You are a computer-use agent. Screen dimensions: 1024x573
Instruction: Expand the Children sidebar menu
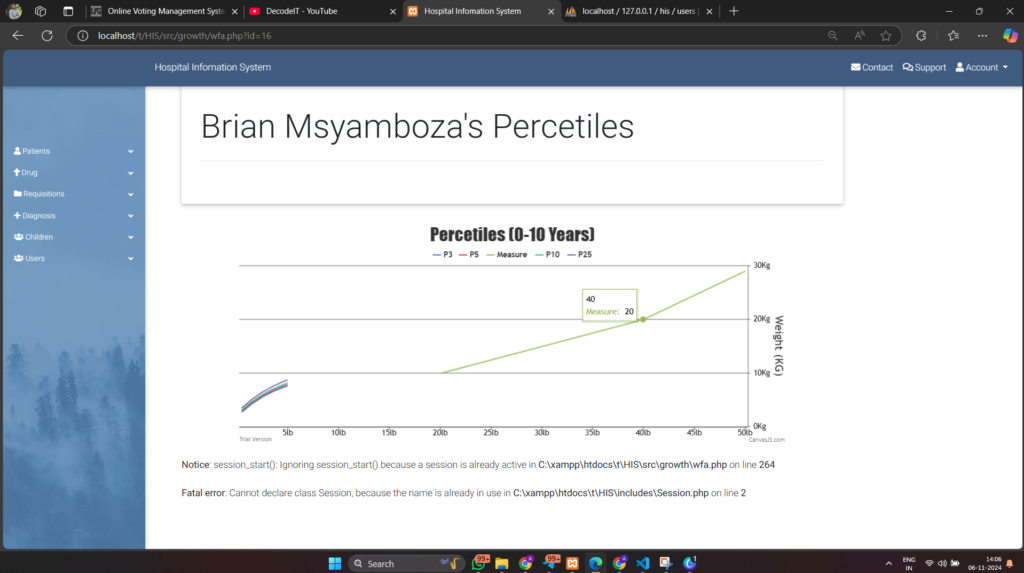(73, 237)
